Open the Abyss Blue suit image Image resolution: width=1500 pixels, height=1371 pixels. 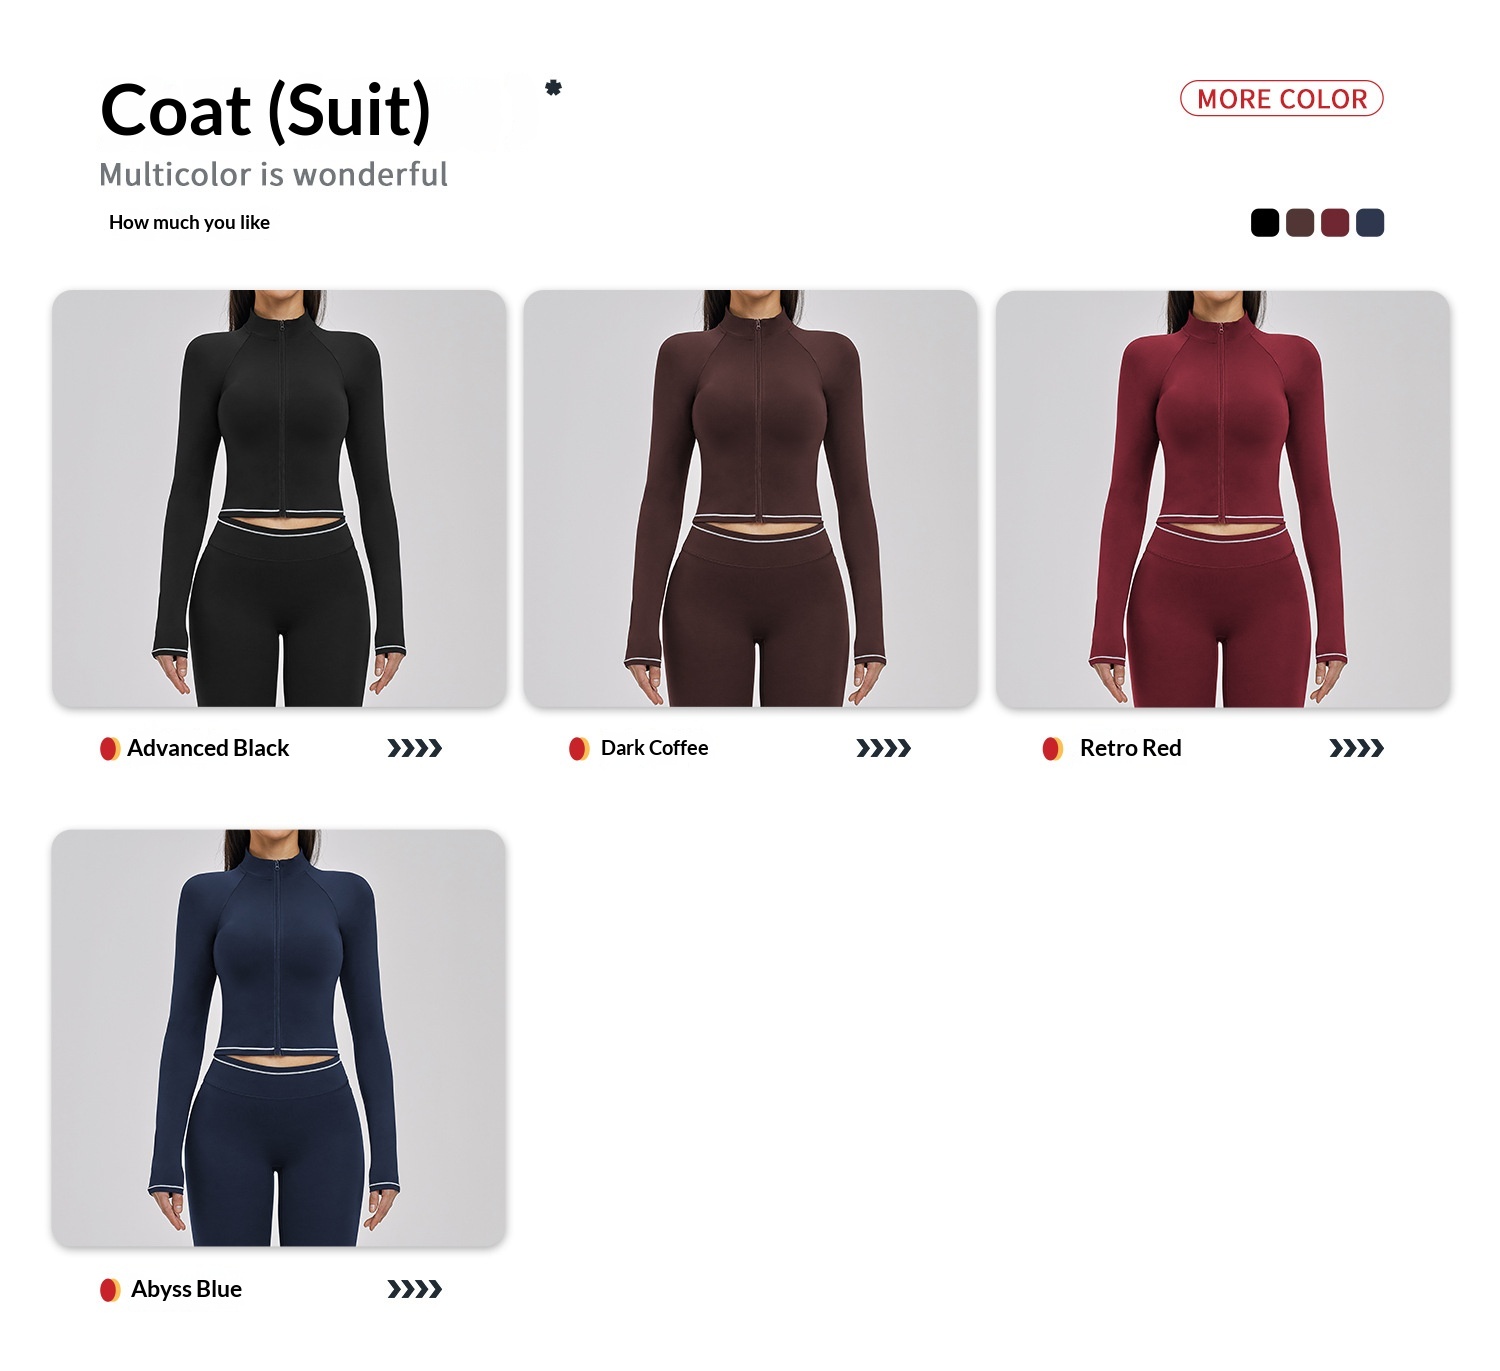pyautogui.click(x=279, y=1037)
